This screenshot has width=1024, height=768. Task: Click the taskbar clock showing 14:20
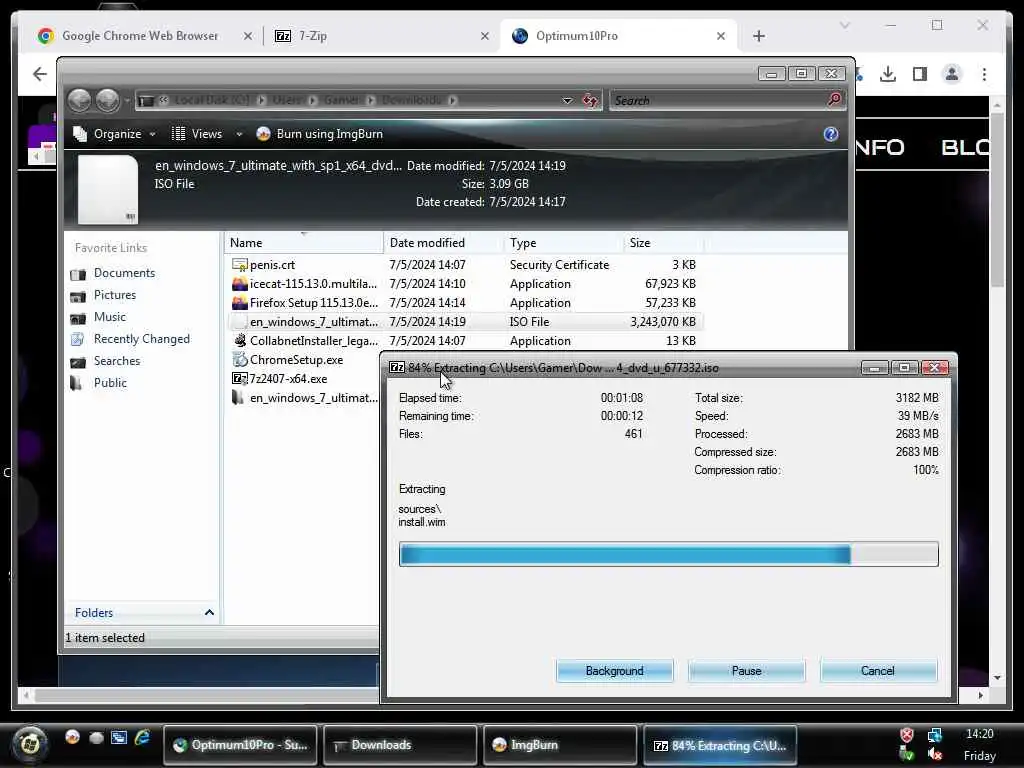pyautogui.click(x=979, y=734)
